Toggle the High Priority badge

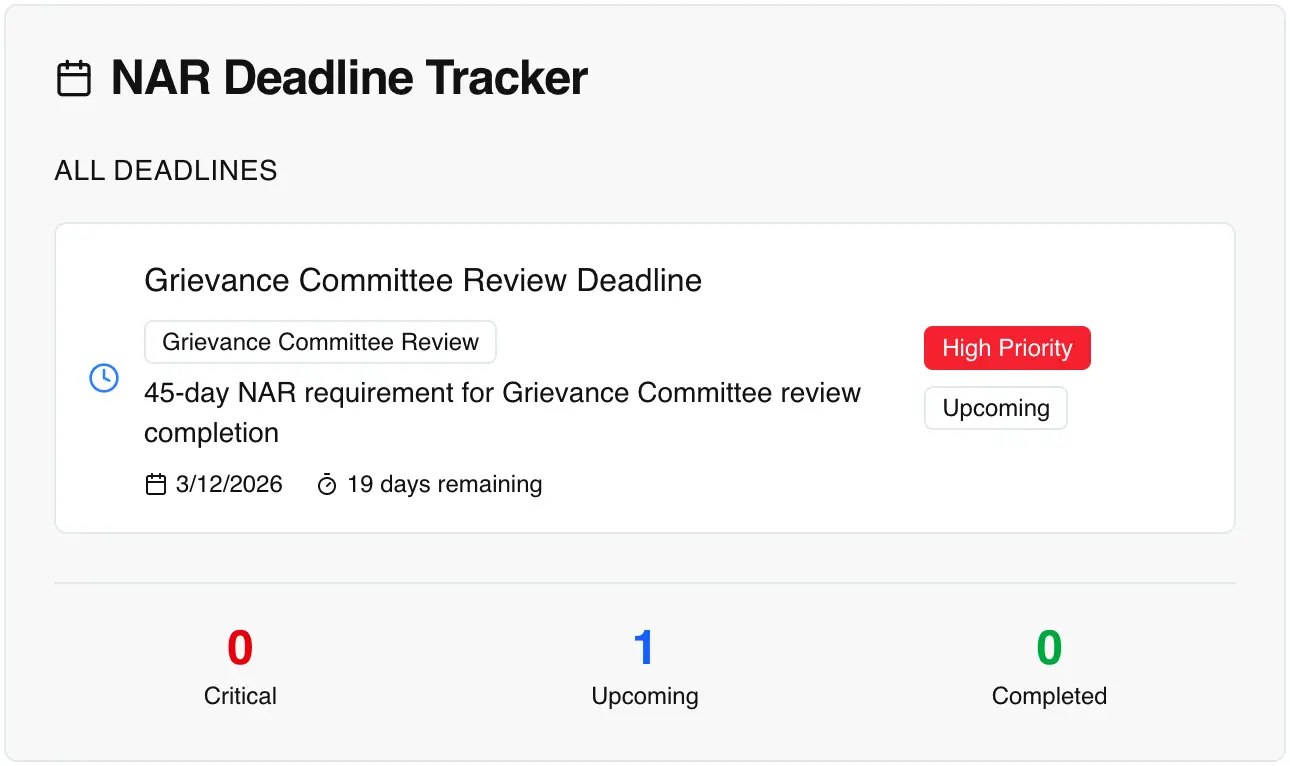(x=1007, y=348)
